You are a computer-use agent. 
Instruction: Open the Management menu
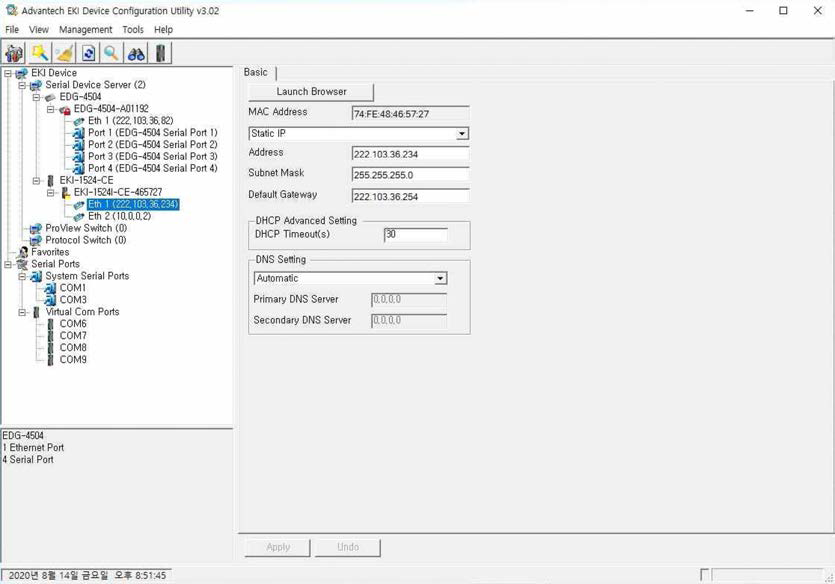click(85, 30)
